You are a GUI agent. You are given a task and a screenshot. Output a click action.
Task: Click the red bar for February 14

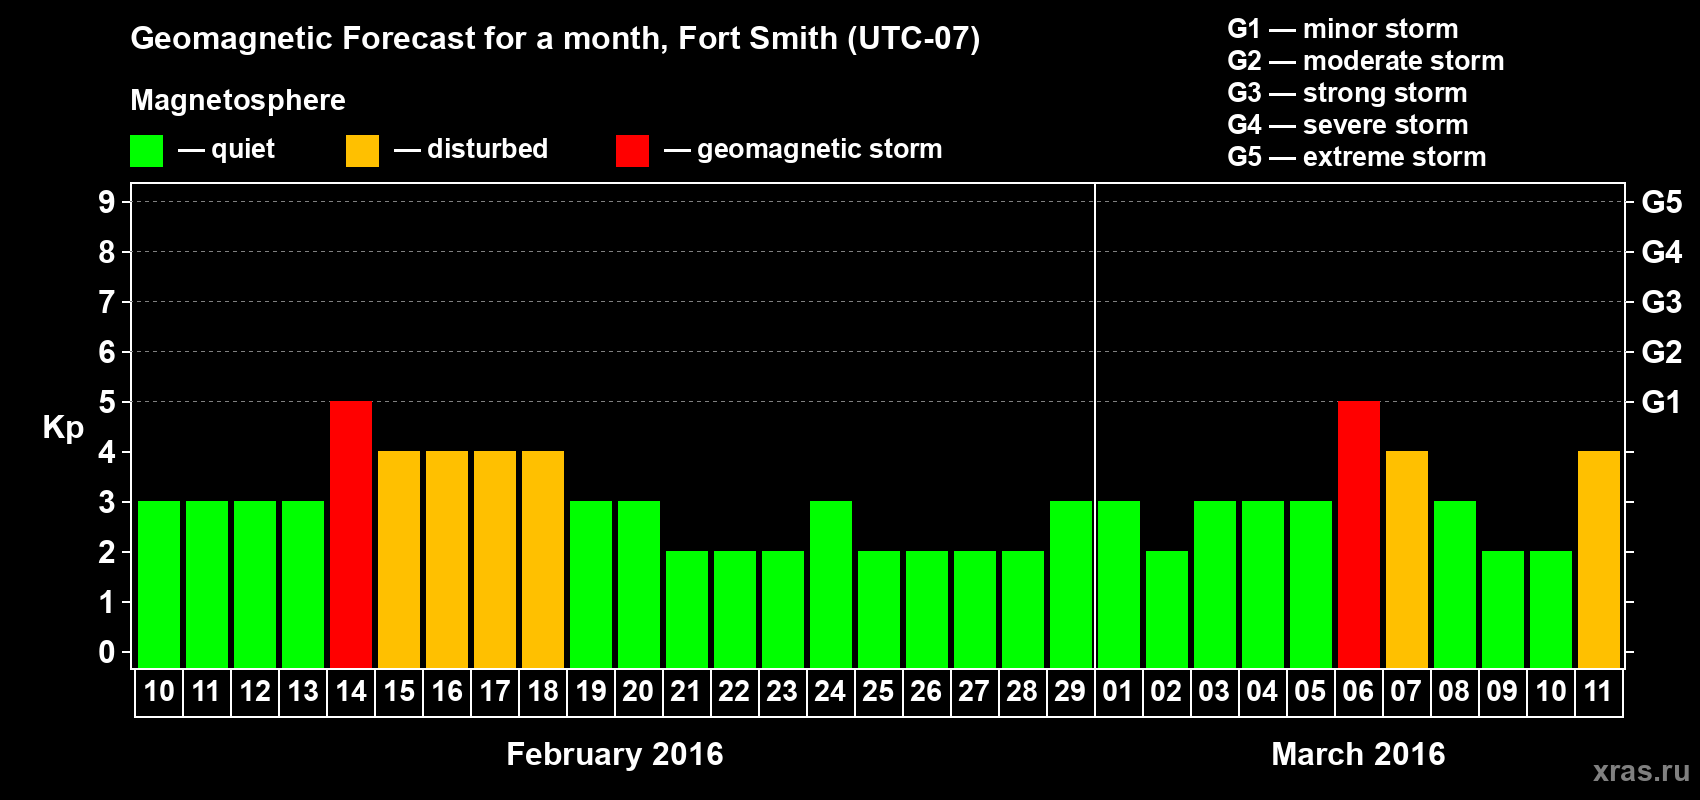pos(351,535)
